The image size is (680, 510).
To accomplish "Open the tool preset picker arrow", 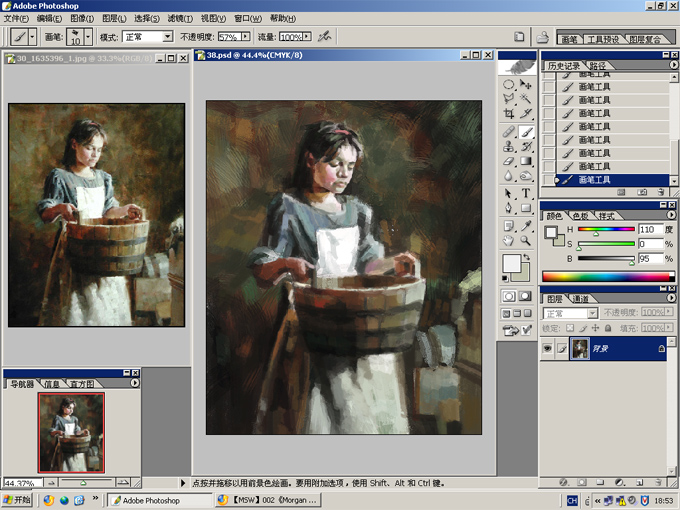I will pyautogui.click(x=33, y=37).
